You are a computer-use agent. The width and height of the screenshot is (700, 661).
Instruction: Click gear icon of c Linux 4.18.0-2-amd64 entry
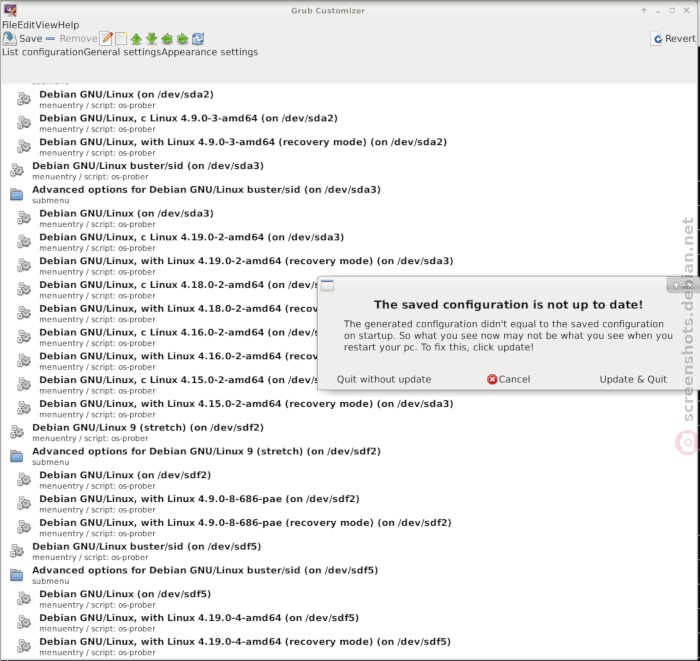click(x=24, y=289)
